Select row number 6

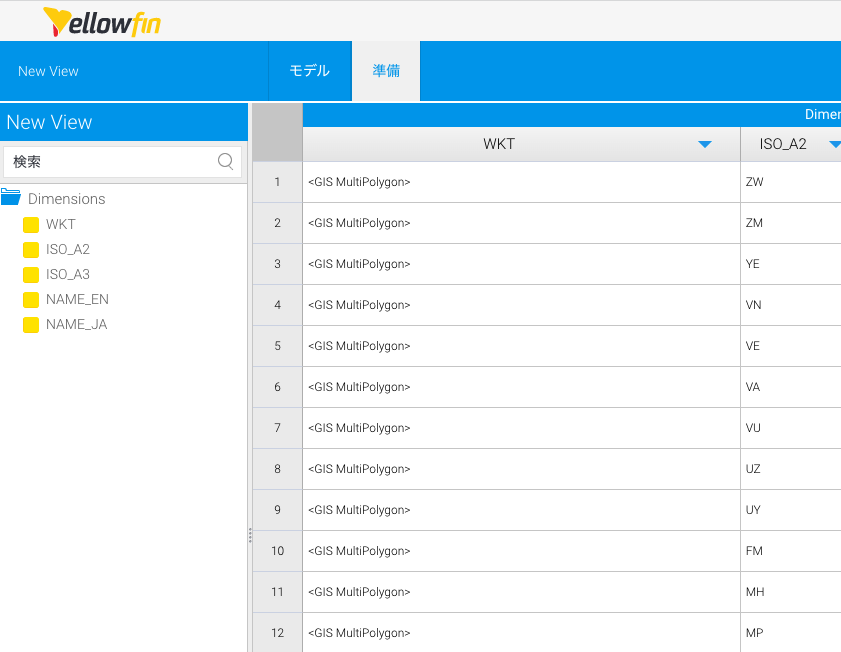pyautogui.click(x=277, y=387)
